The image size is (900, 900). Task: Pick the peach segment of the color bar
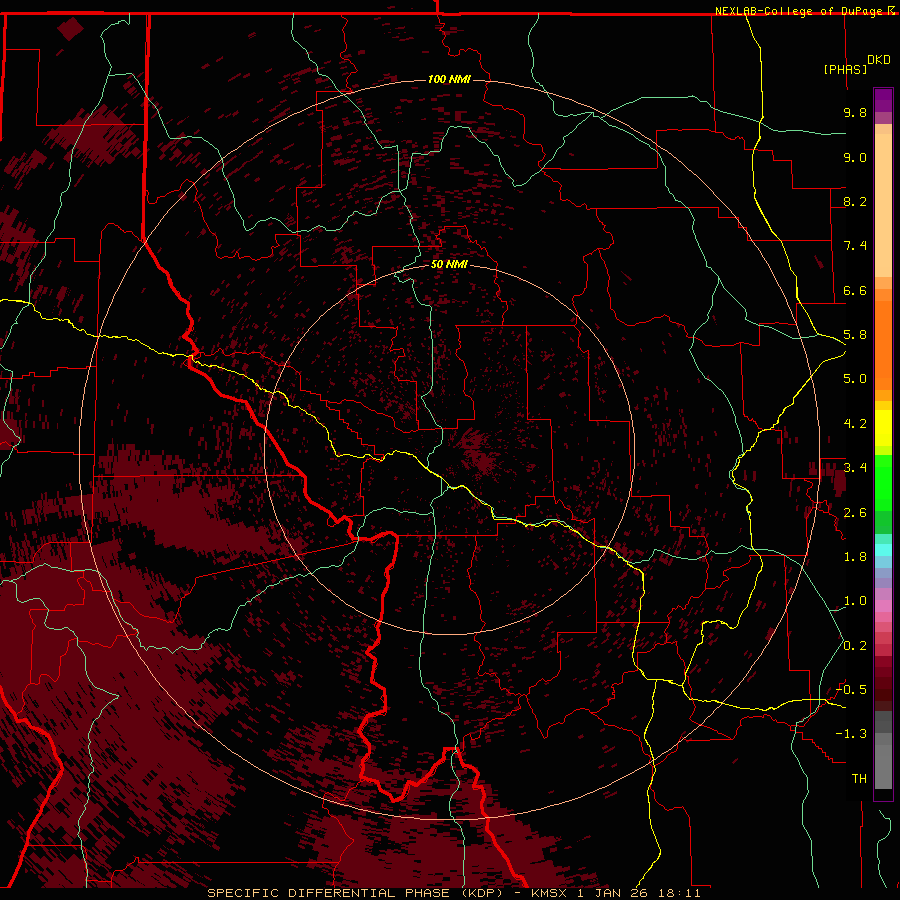click(883, 205)
